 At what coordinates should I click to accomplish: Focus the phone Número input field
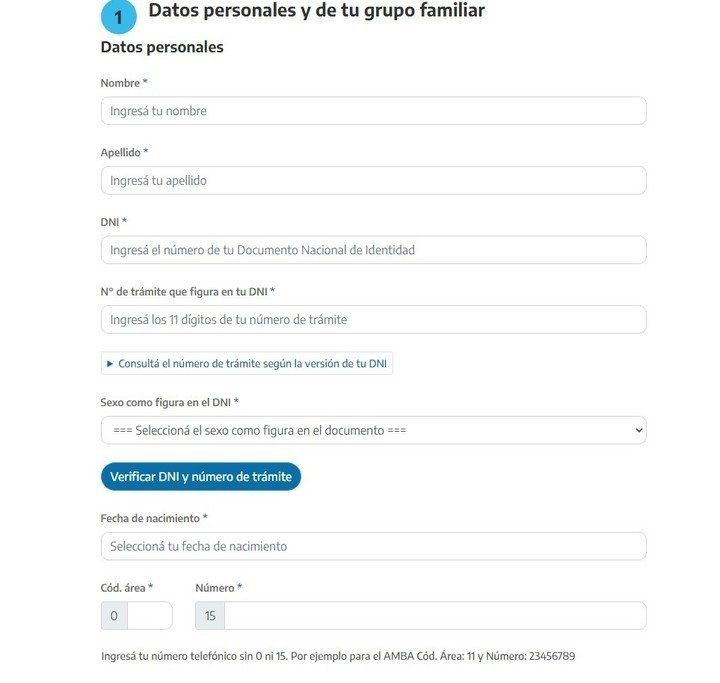434,616
